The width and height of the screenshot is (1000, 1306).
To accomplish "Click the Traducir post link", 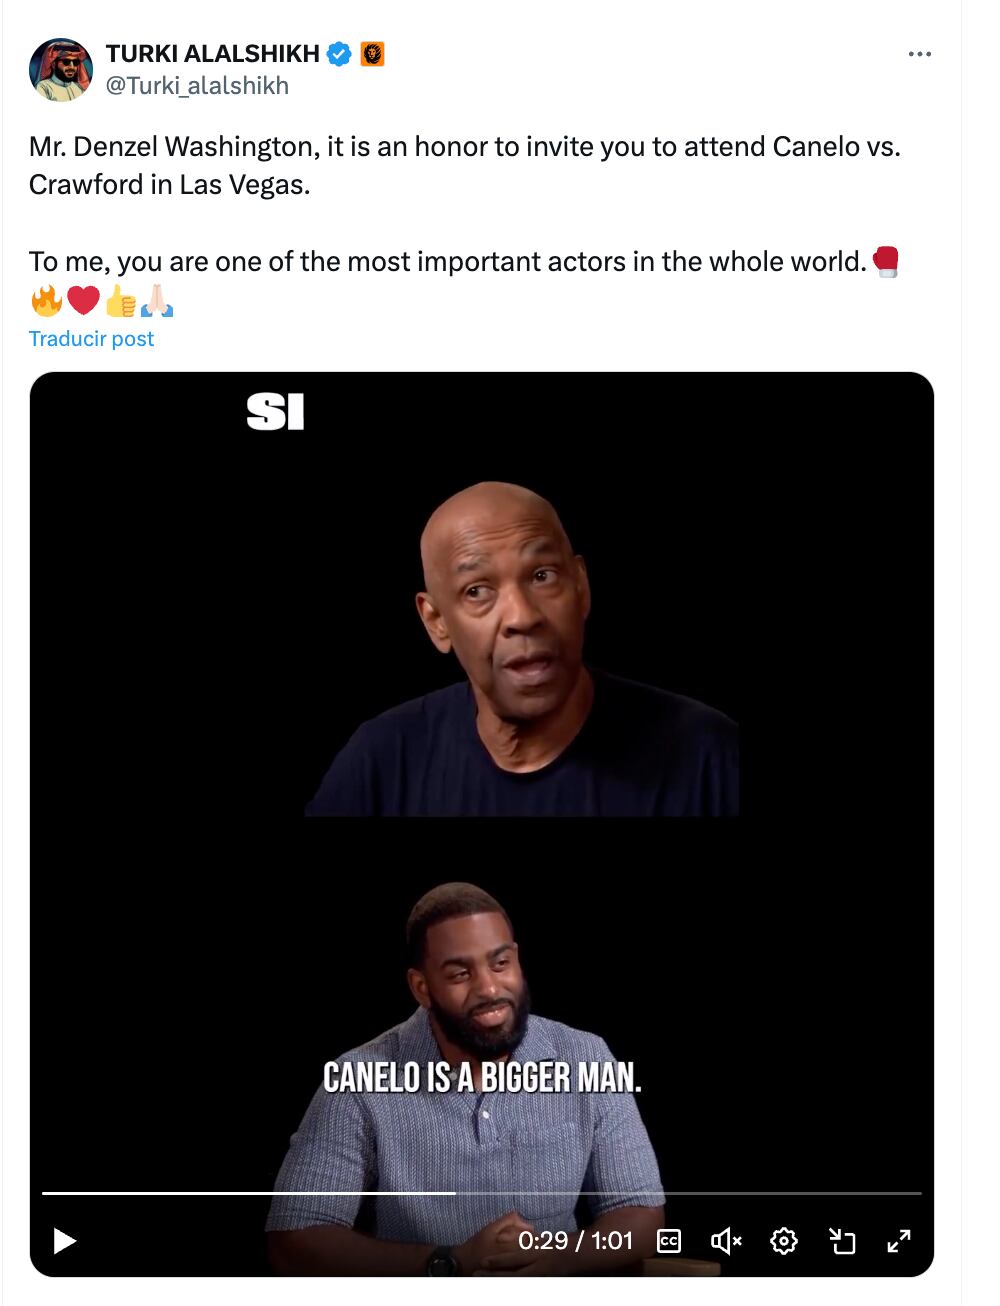I will [x=91, y=339].
